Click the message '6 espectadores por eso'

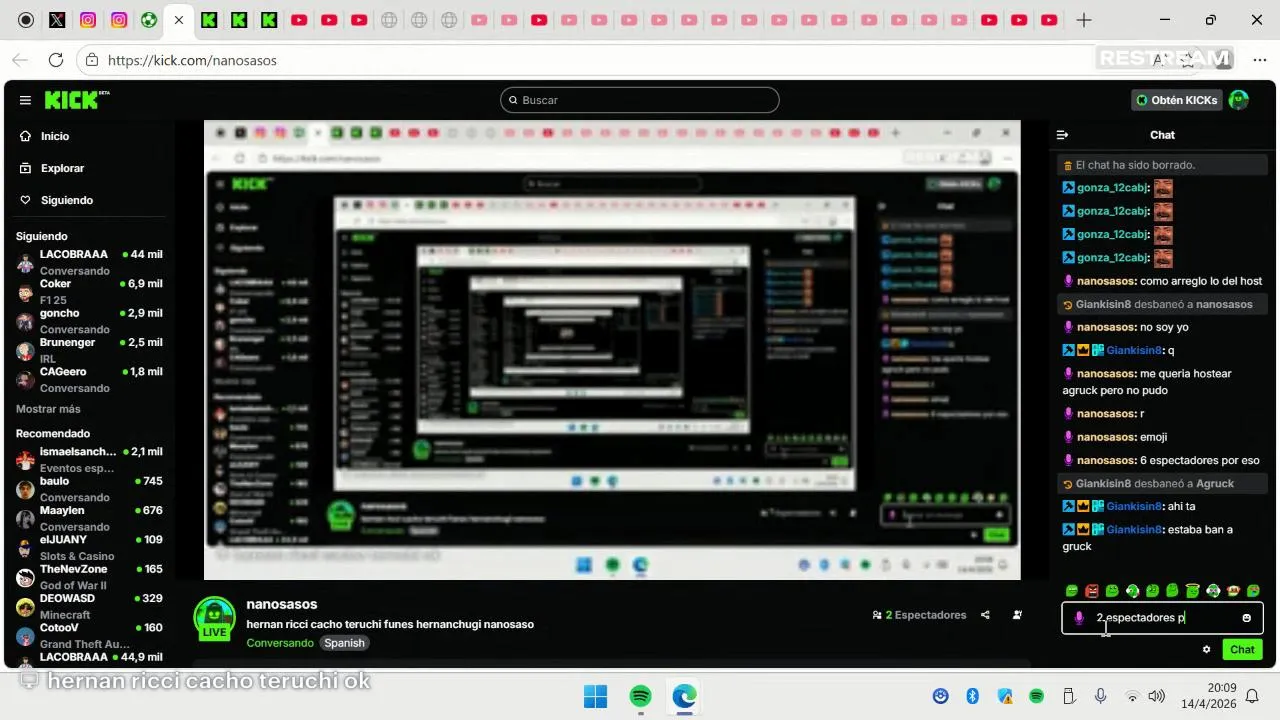[x=1162, y=460]
